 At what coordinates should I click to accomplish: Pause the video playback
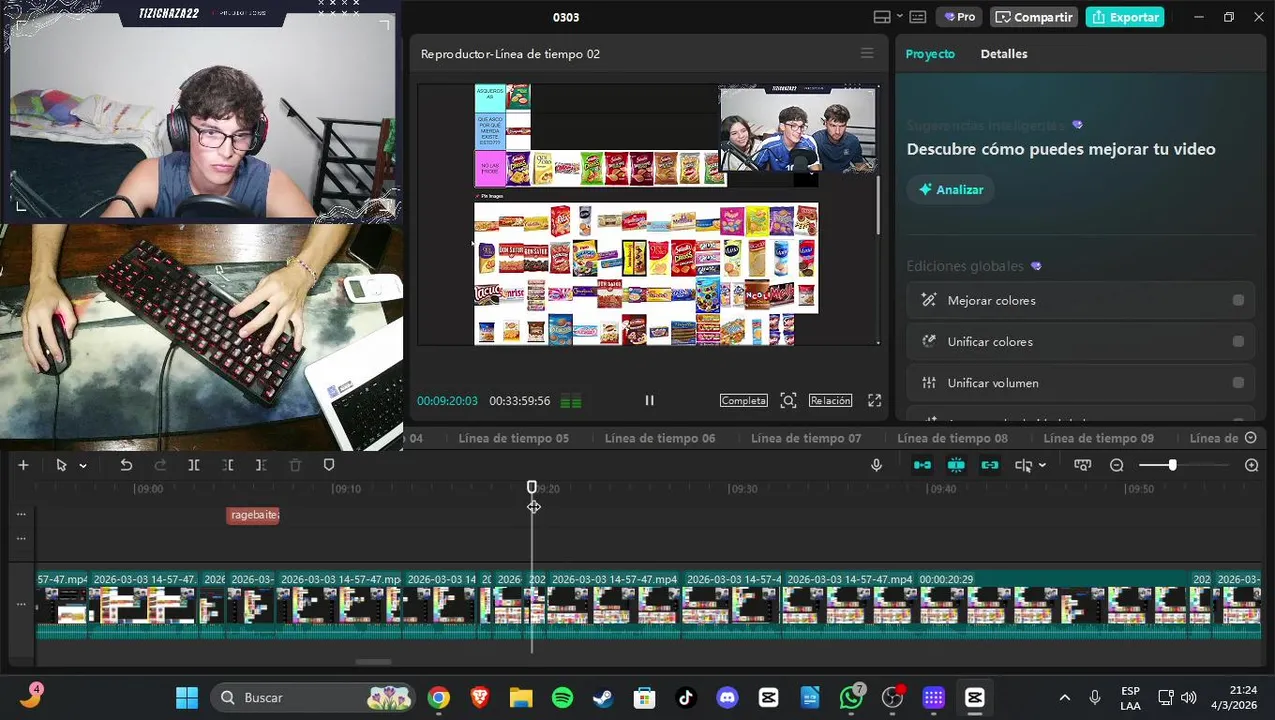(x=649, y=400)
